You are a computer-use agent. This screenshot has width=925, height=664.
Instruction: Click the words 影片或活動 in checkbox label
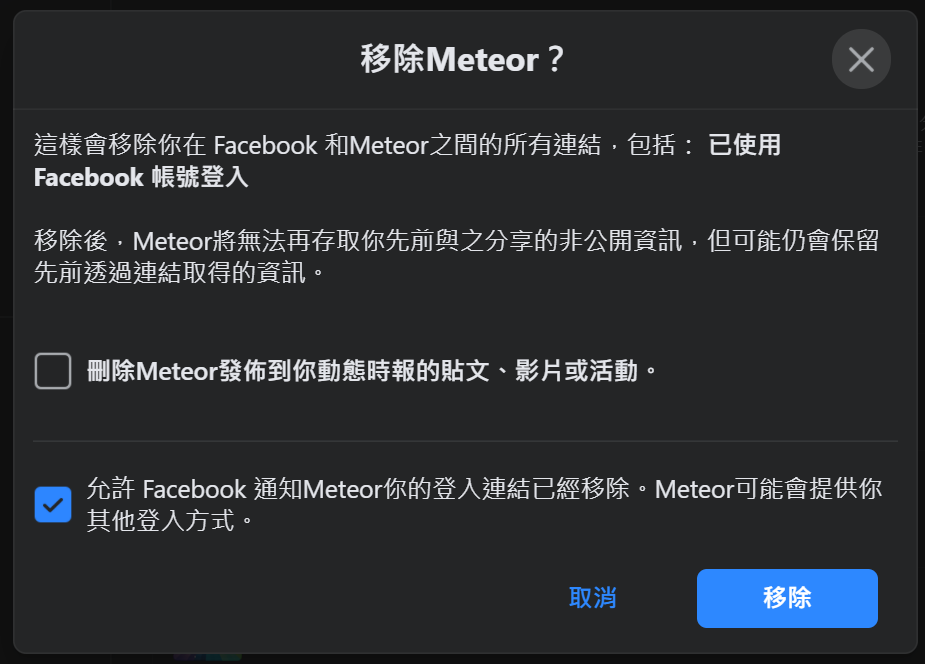coord(576,371)
